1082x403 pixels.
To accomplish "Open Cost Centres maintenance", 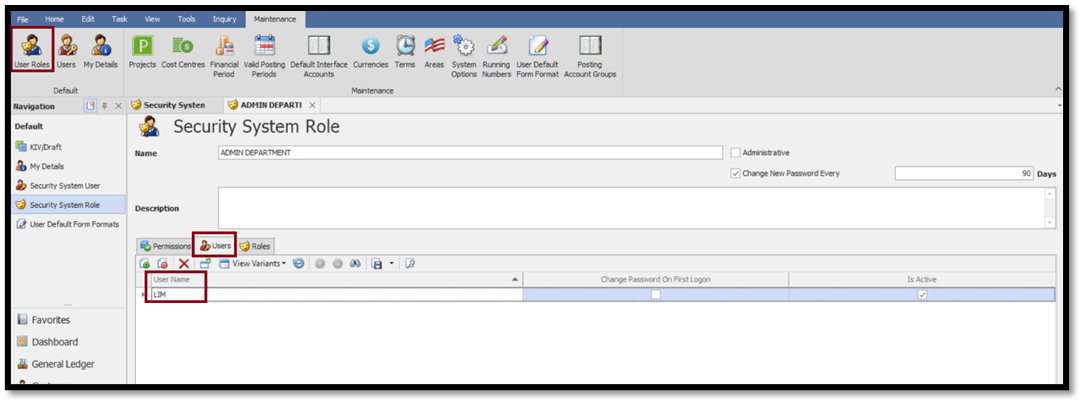I will pos(183,50).
